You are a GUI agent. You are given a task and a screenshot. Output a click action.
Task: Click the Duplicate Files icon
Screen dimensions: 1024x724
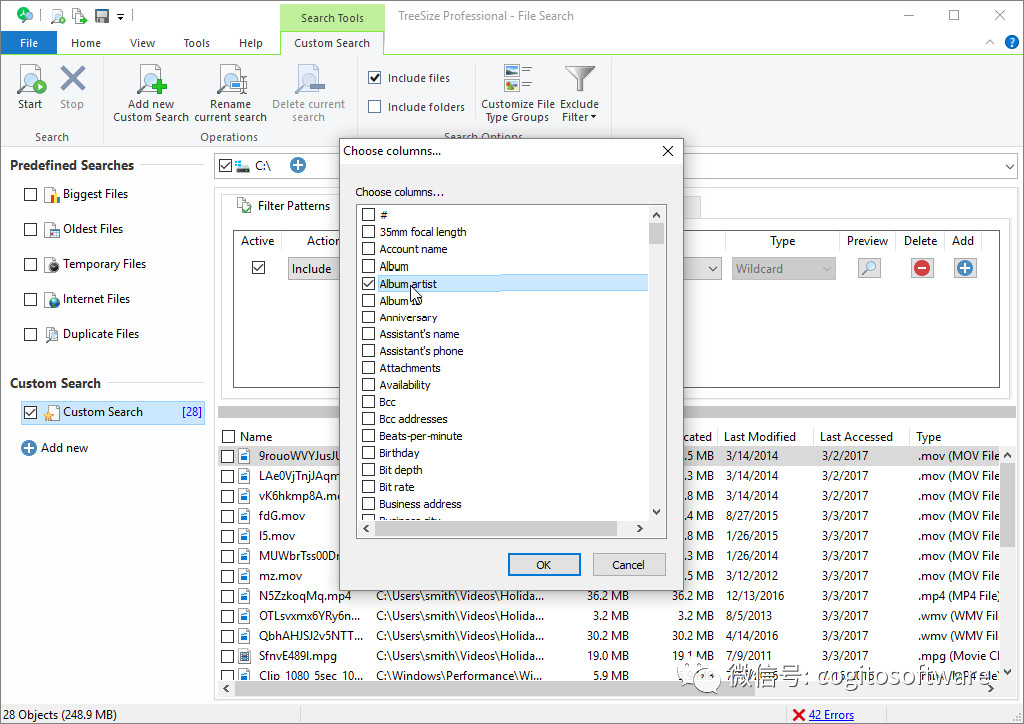[52, 334]
